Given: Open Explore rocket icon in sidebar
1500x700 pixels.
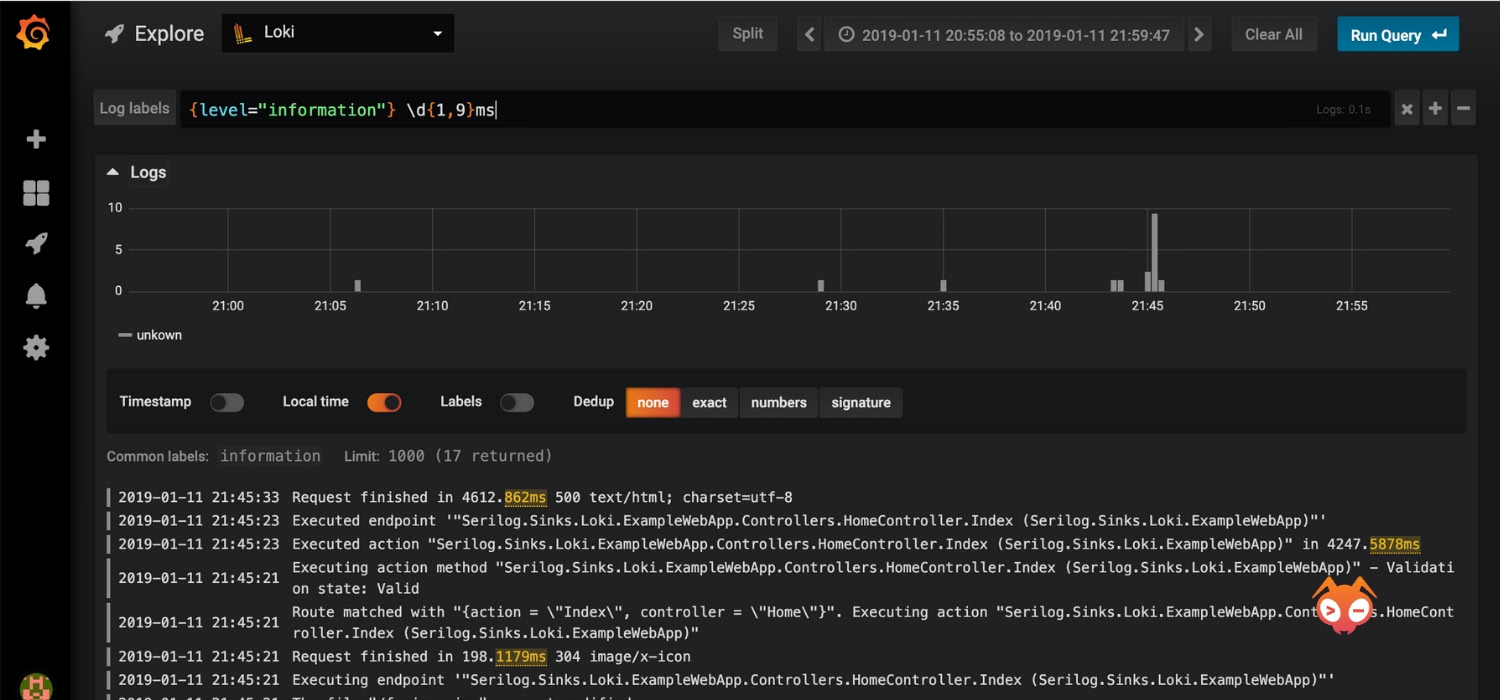Looking at the screenshot, I should (36, 244).
